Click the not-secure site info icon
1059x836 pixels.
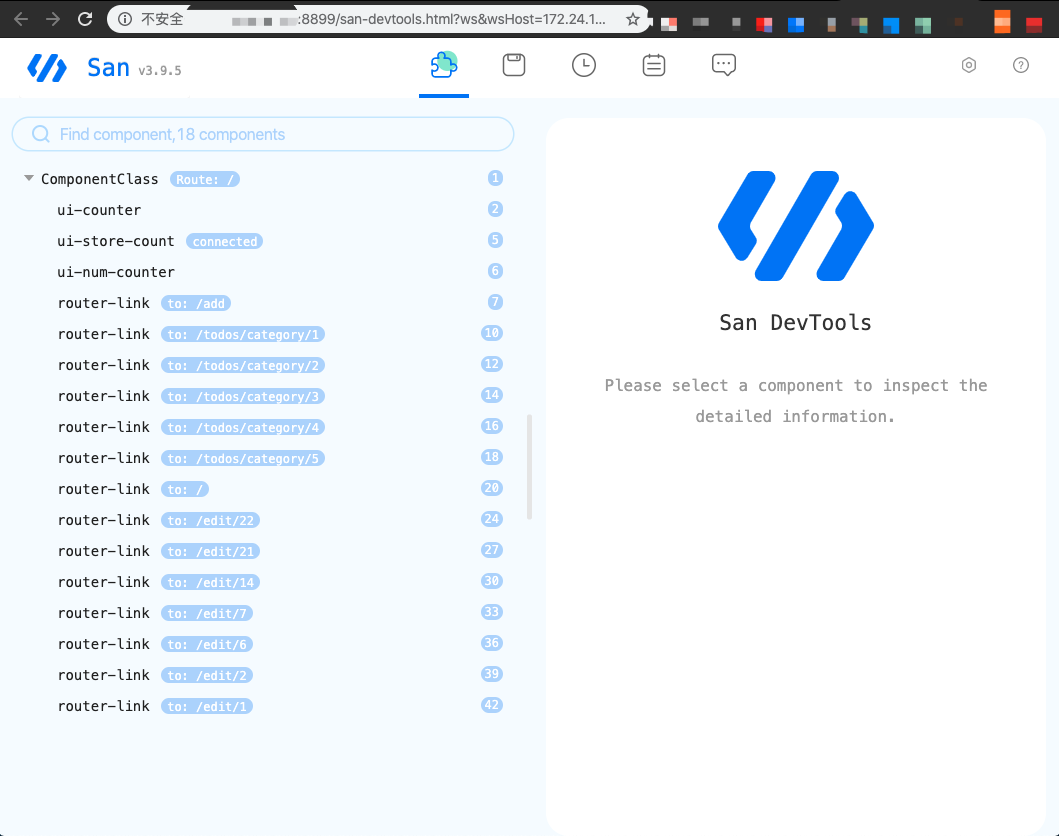pos(125,19)
